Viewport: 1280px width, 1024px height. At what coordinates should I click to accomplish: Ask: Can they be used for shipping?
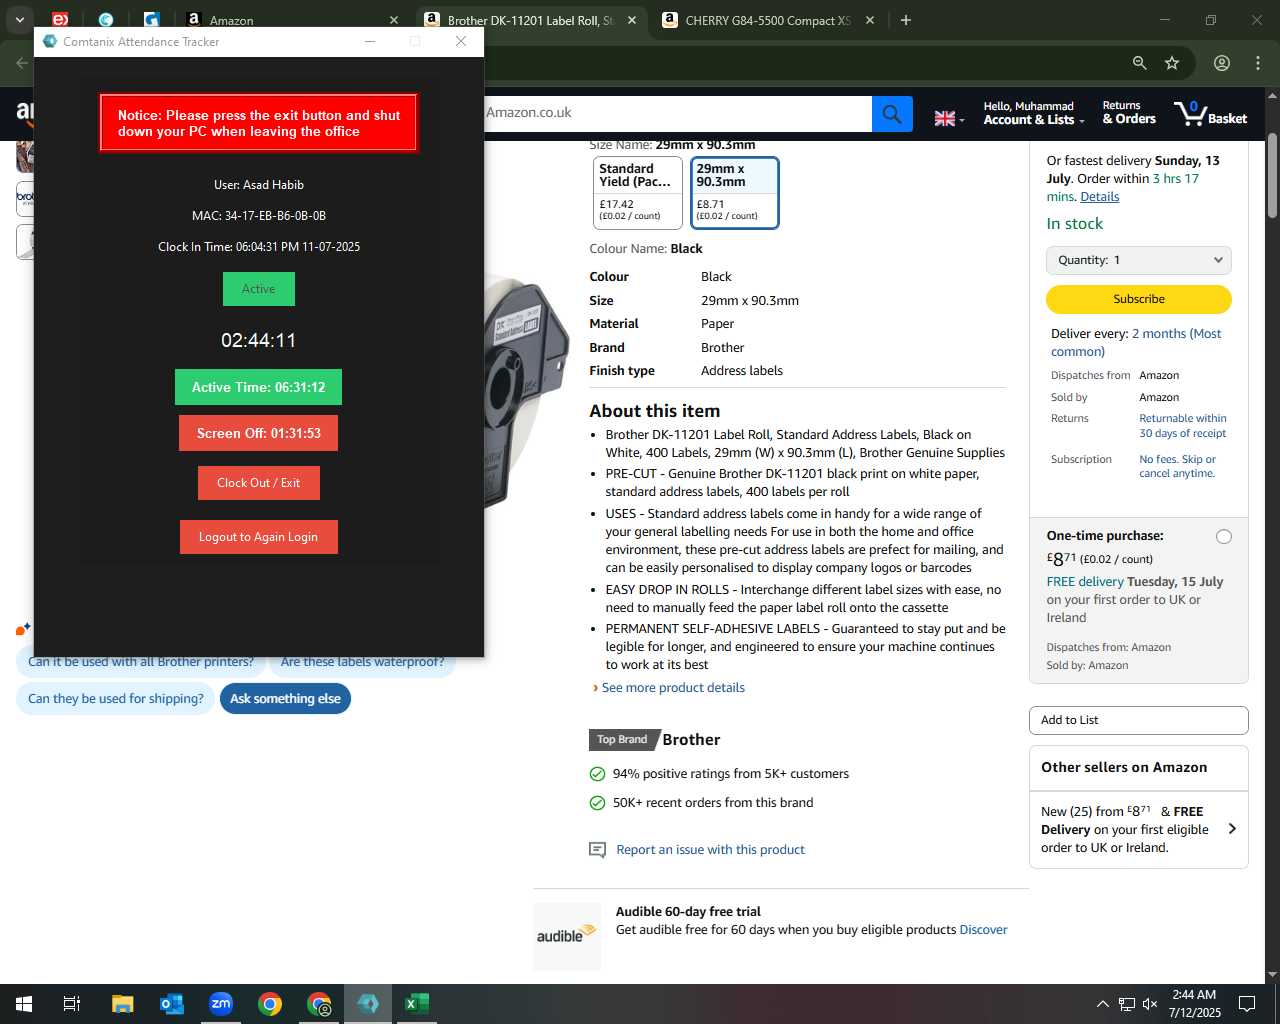click(x=116, y=699)
